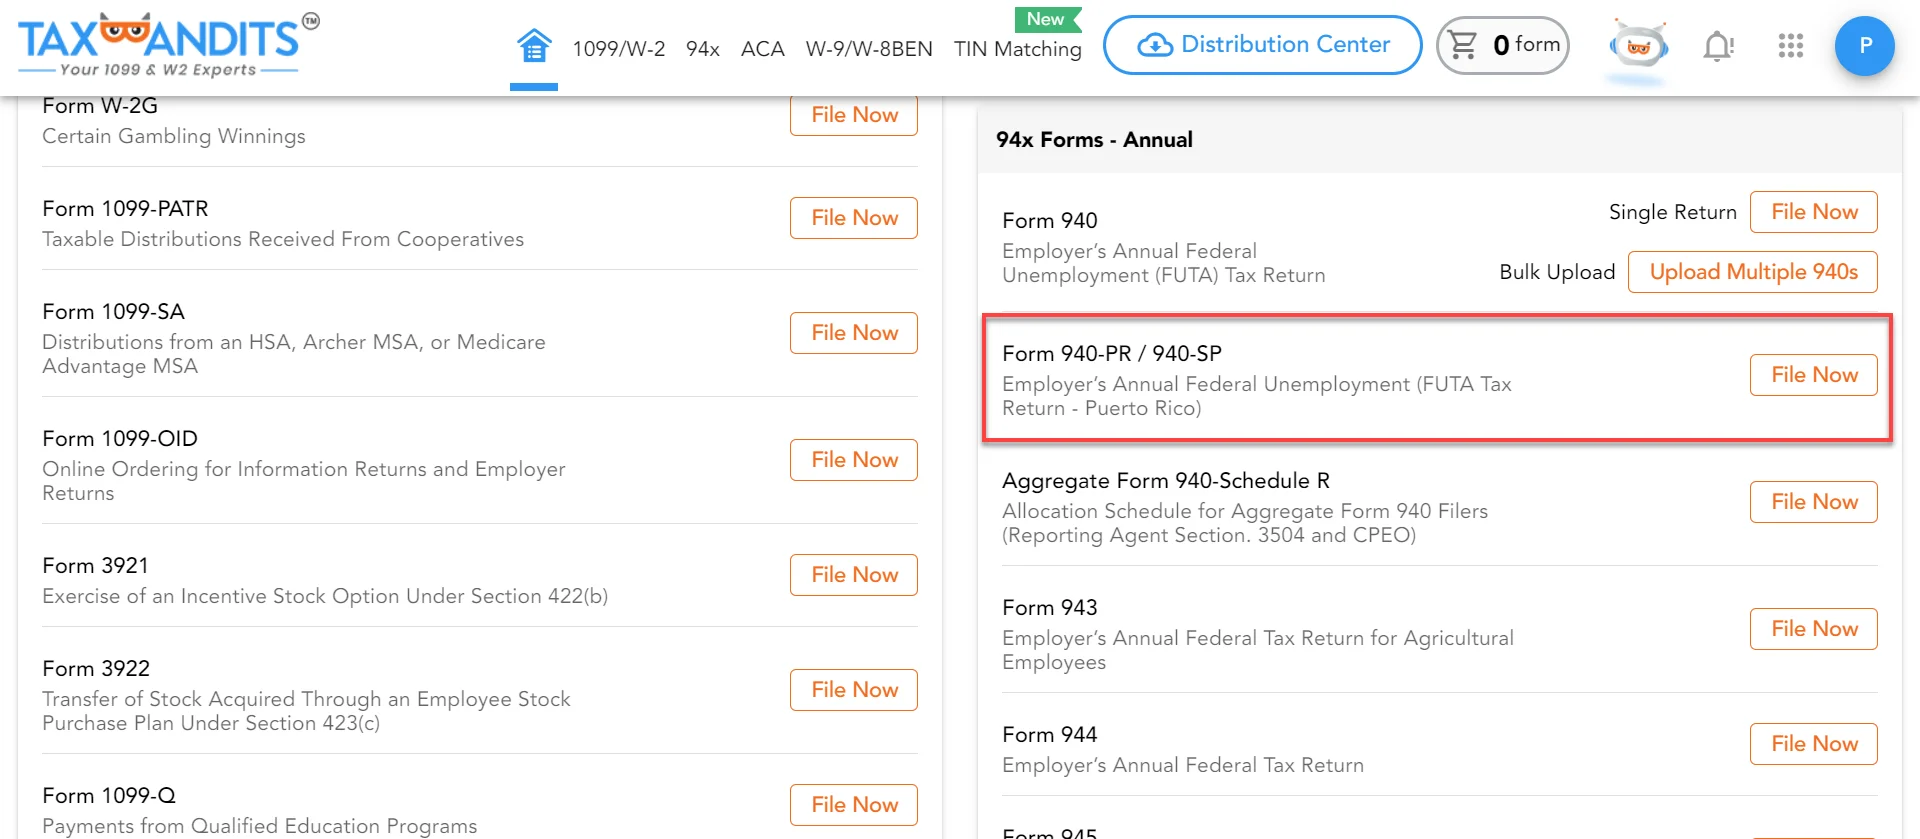Open the shopping cart with 0 form

(1503, 45)
